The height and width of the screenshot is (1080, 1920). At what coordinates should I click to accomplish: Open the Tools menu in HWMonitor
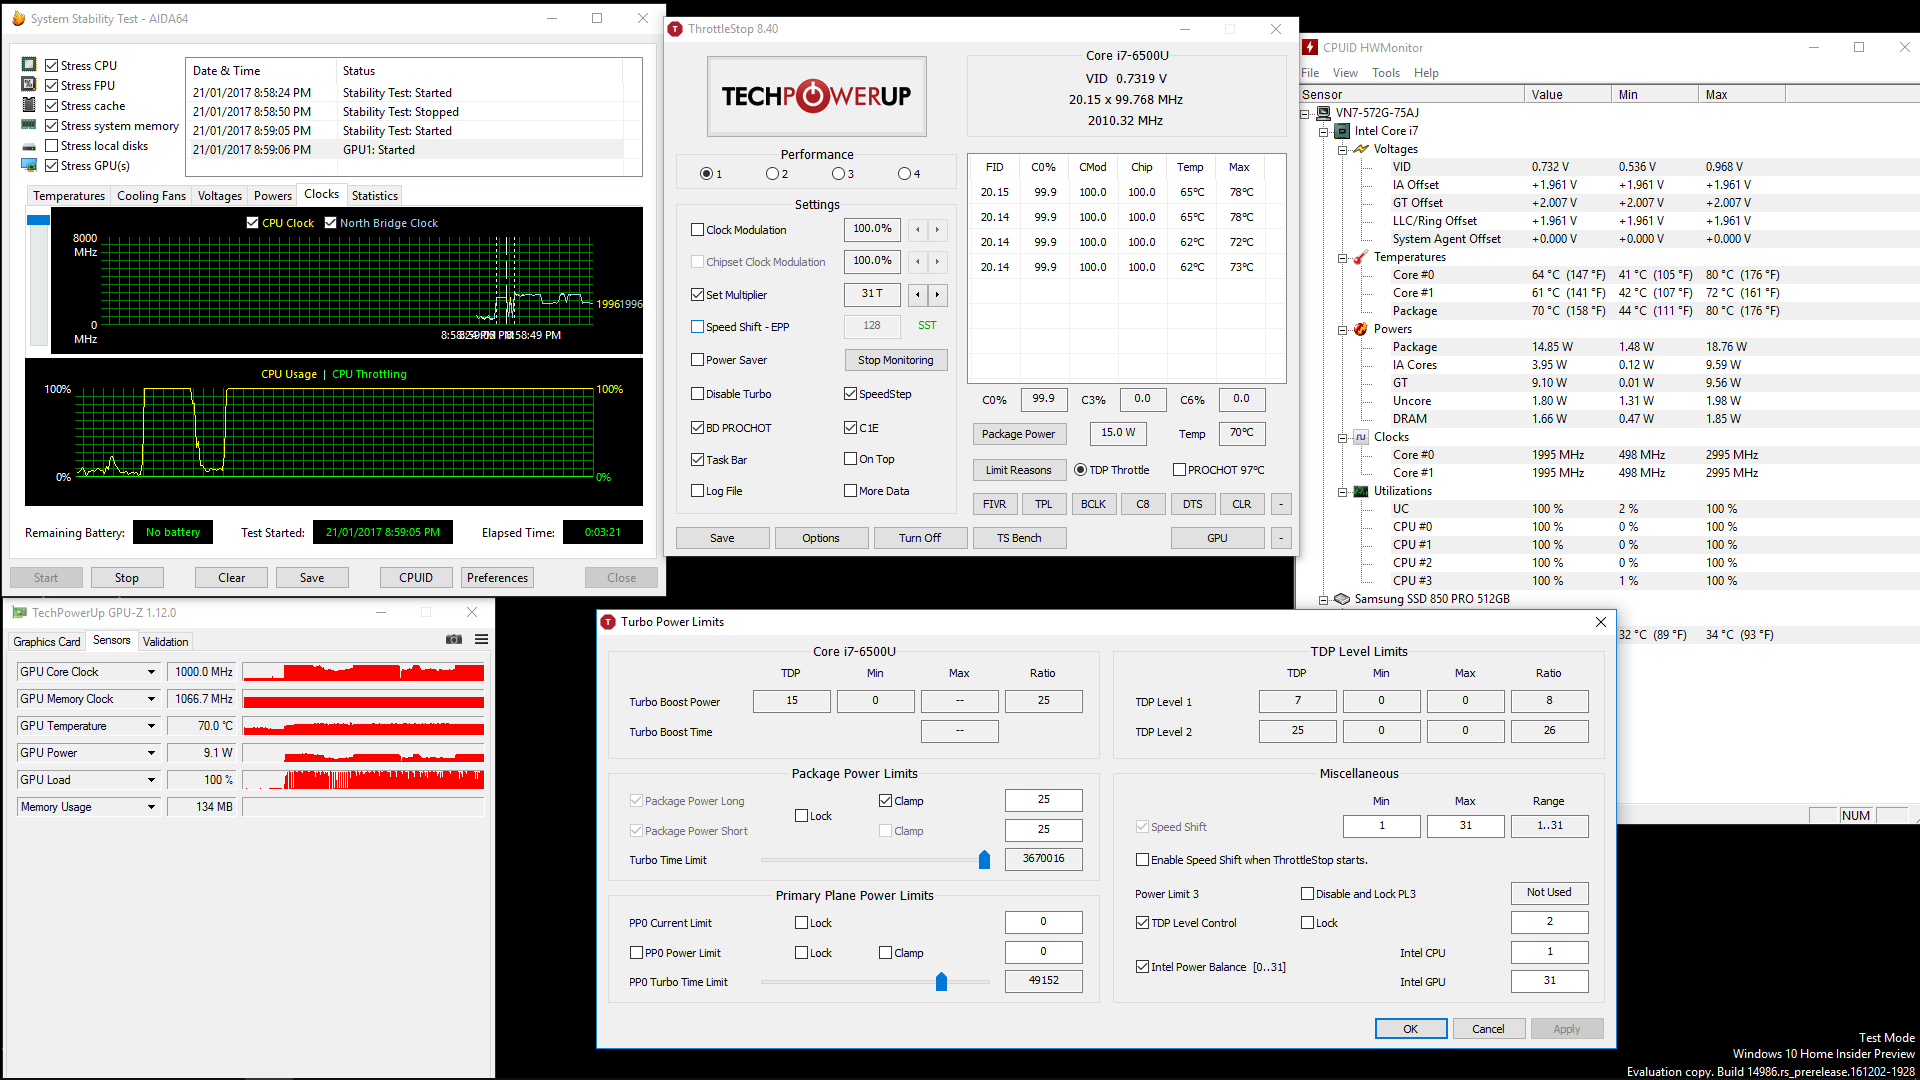(1385, 73)
